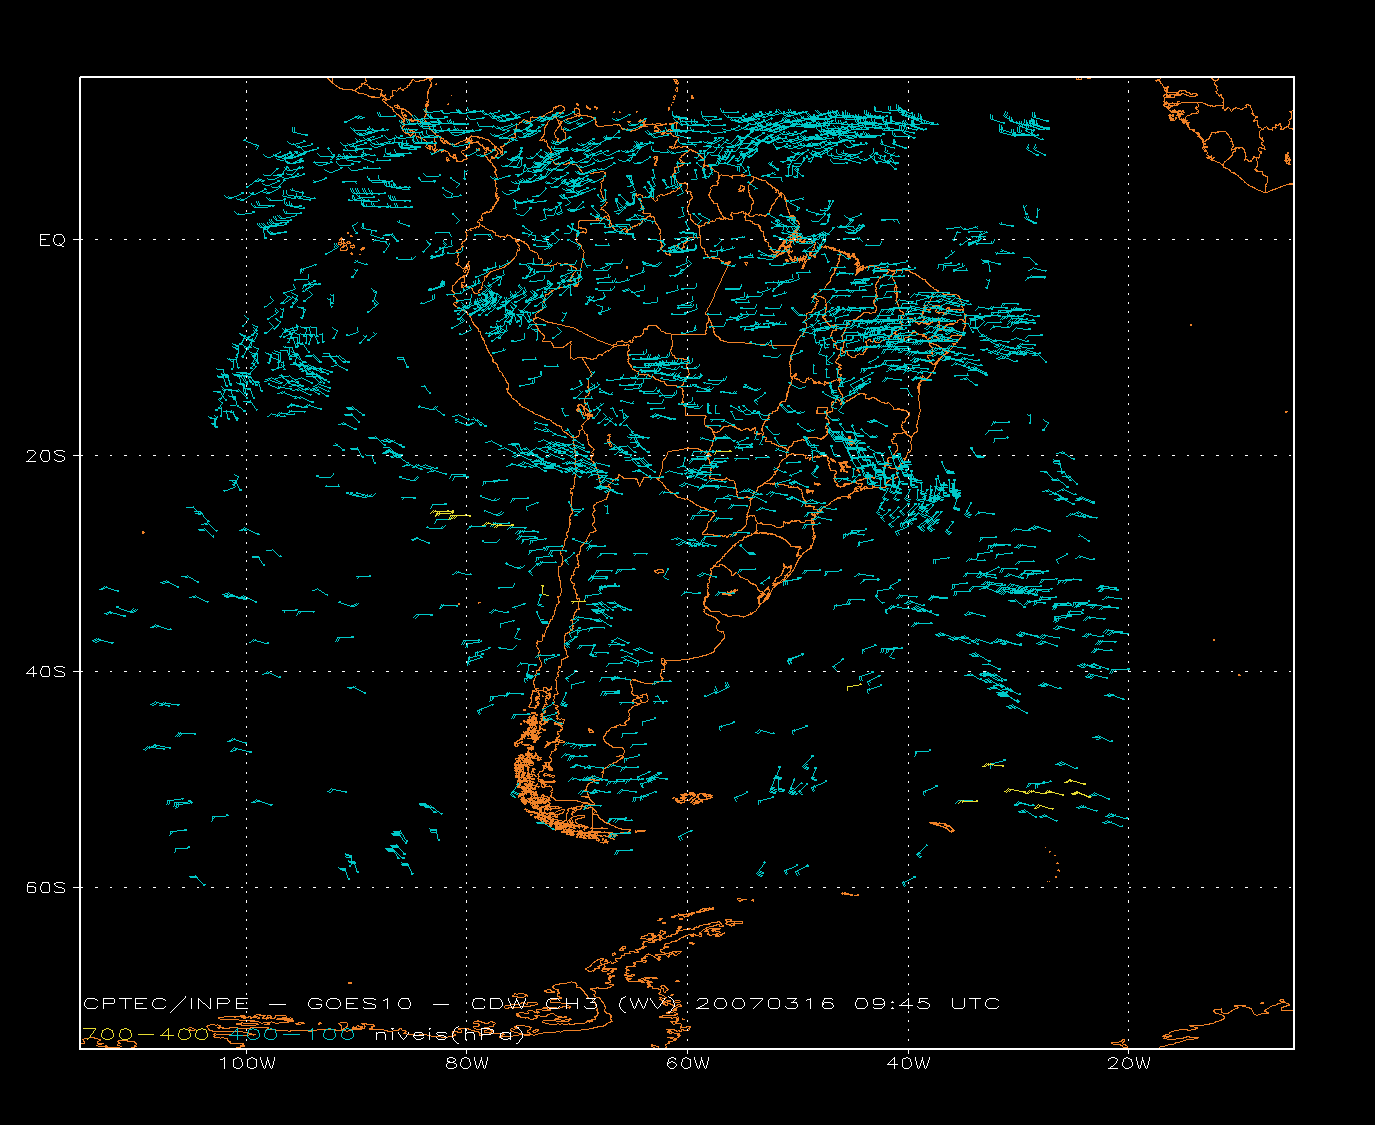
Task: Click the CPTEC/INPE title text
Action: pos(166,1003)
